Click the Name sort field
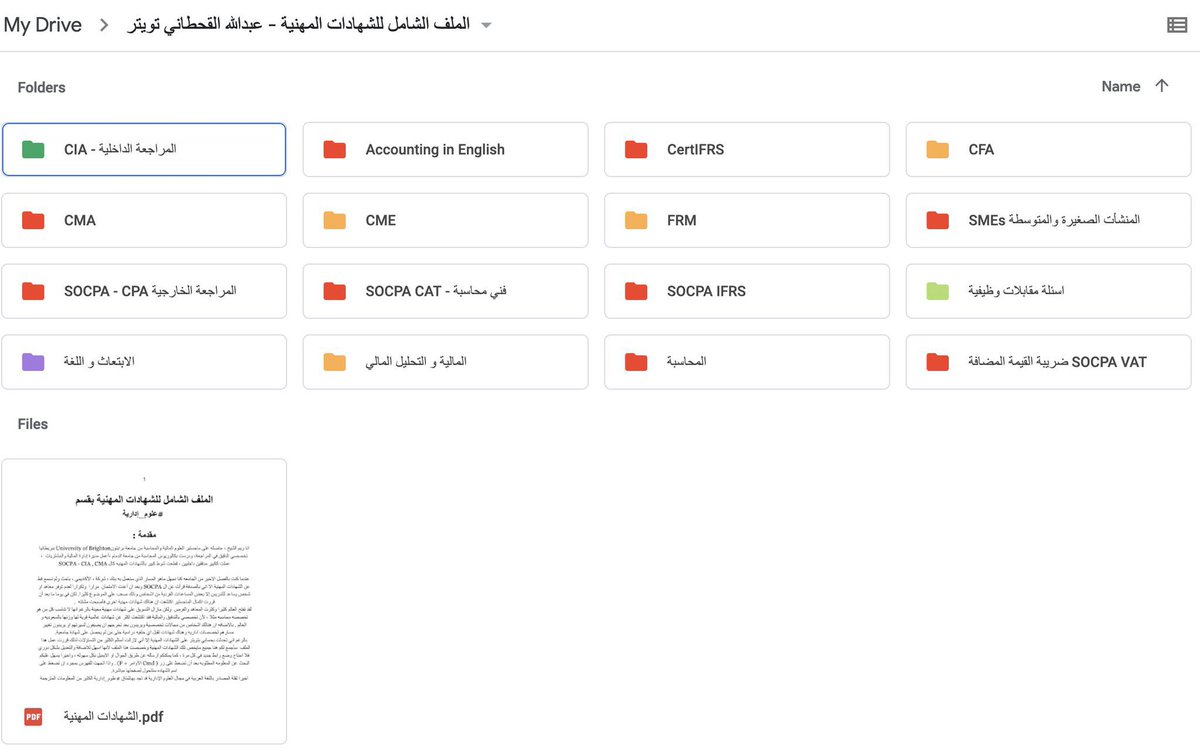 (x=1121, y=87)
